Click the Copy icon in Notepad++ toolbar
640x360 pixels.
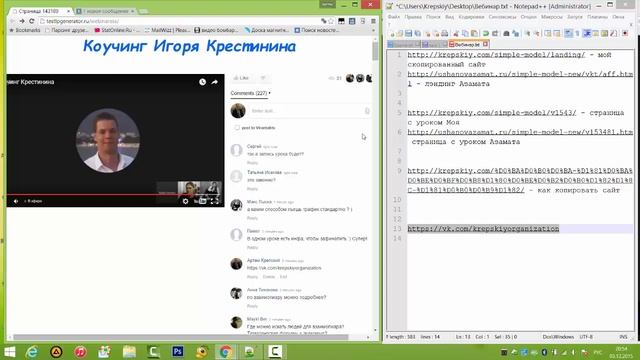[x=465, y=33]
